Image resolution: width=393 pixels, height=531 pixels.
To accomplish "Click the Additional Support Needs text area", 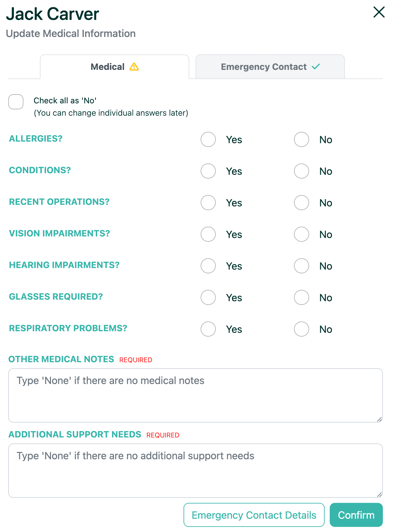I will (195, 470).
